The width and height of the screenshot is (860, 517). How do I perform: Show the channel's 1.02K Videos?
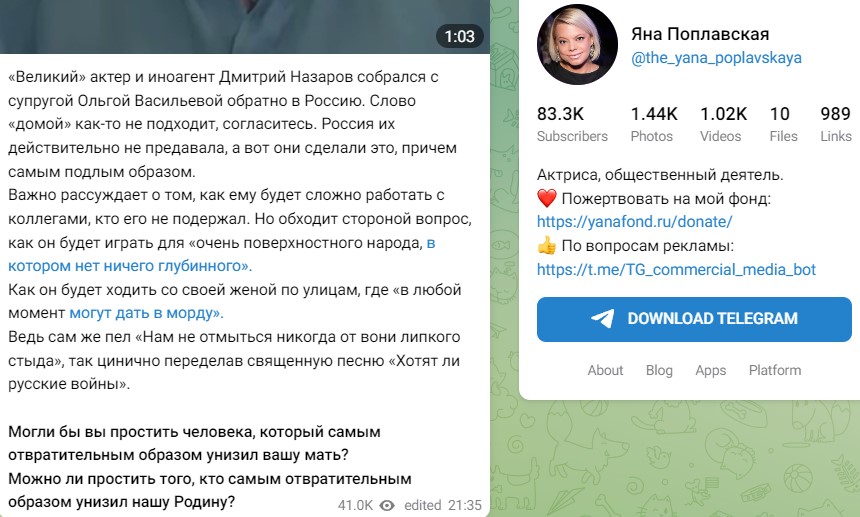click(723, 124)
